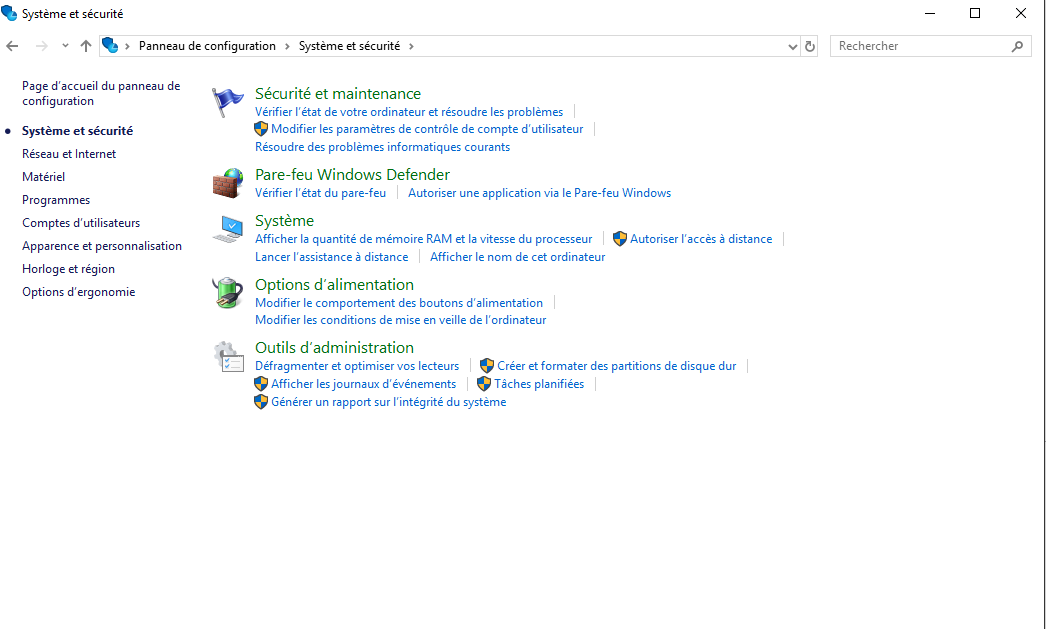Go back with the left arrow button
This screenshot has height=629, width=1046.
12,46
